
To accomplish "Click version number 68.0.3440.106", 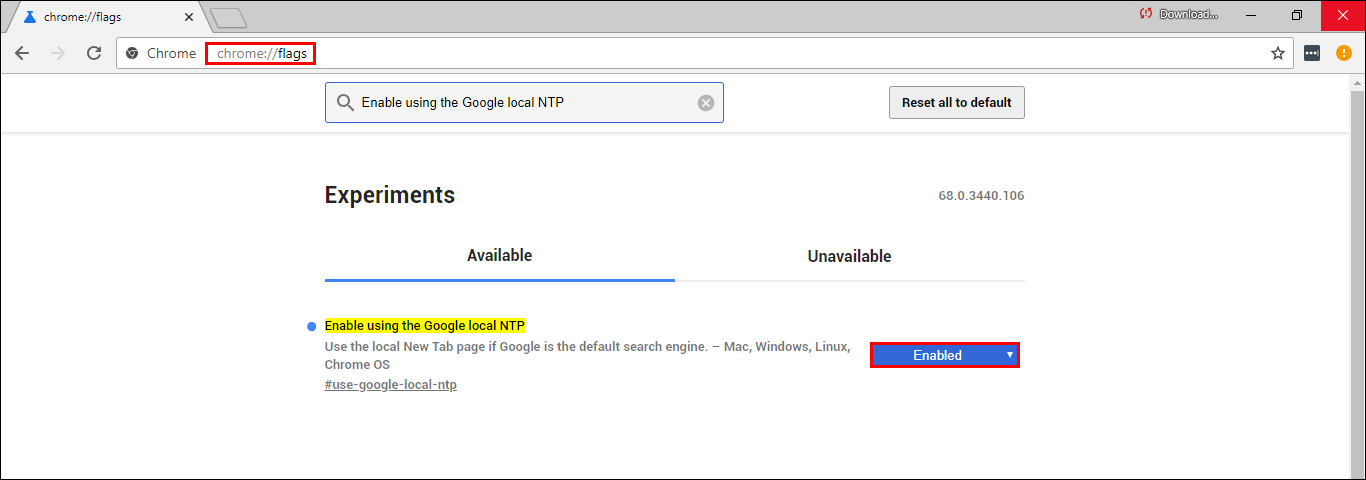I will tap(981, 196).
